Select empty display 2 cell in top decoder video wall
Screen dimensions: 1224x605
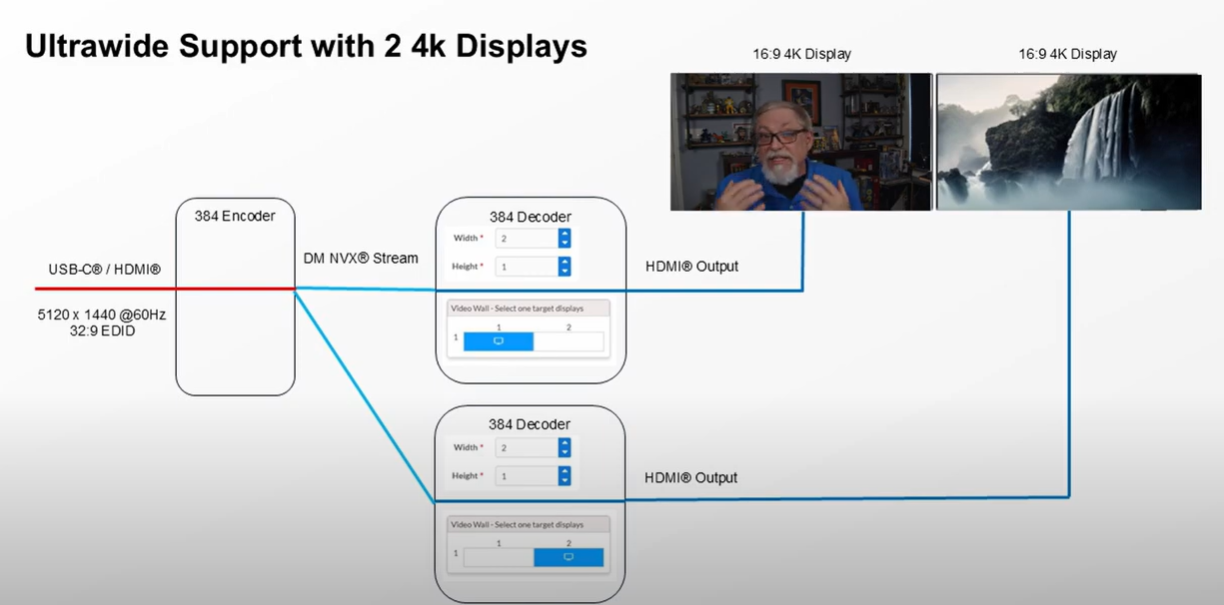(568, 341)
